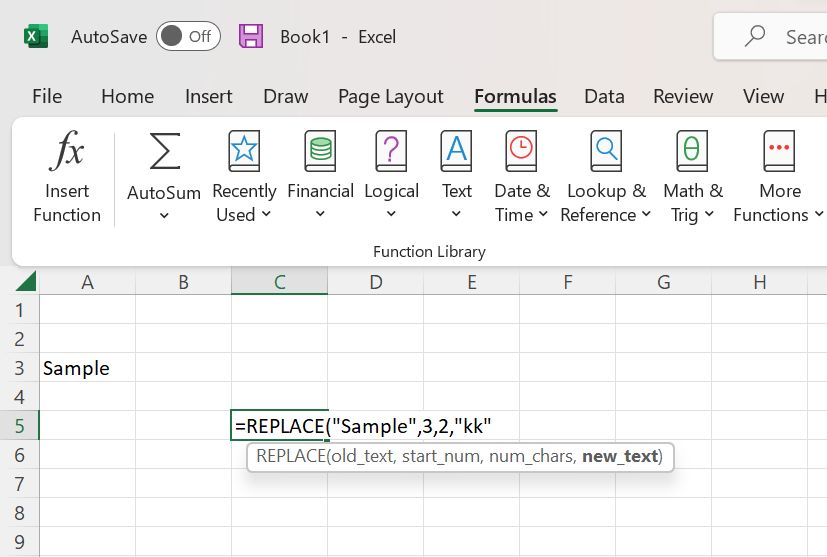Click the Save floppy disk icon

coord(251,37)
